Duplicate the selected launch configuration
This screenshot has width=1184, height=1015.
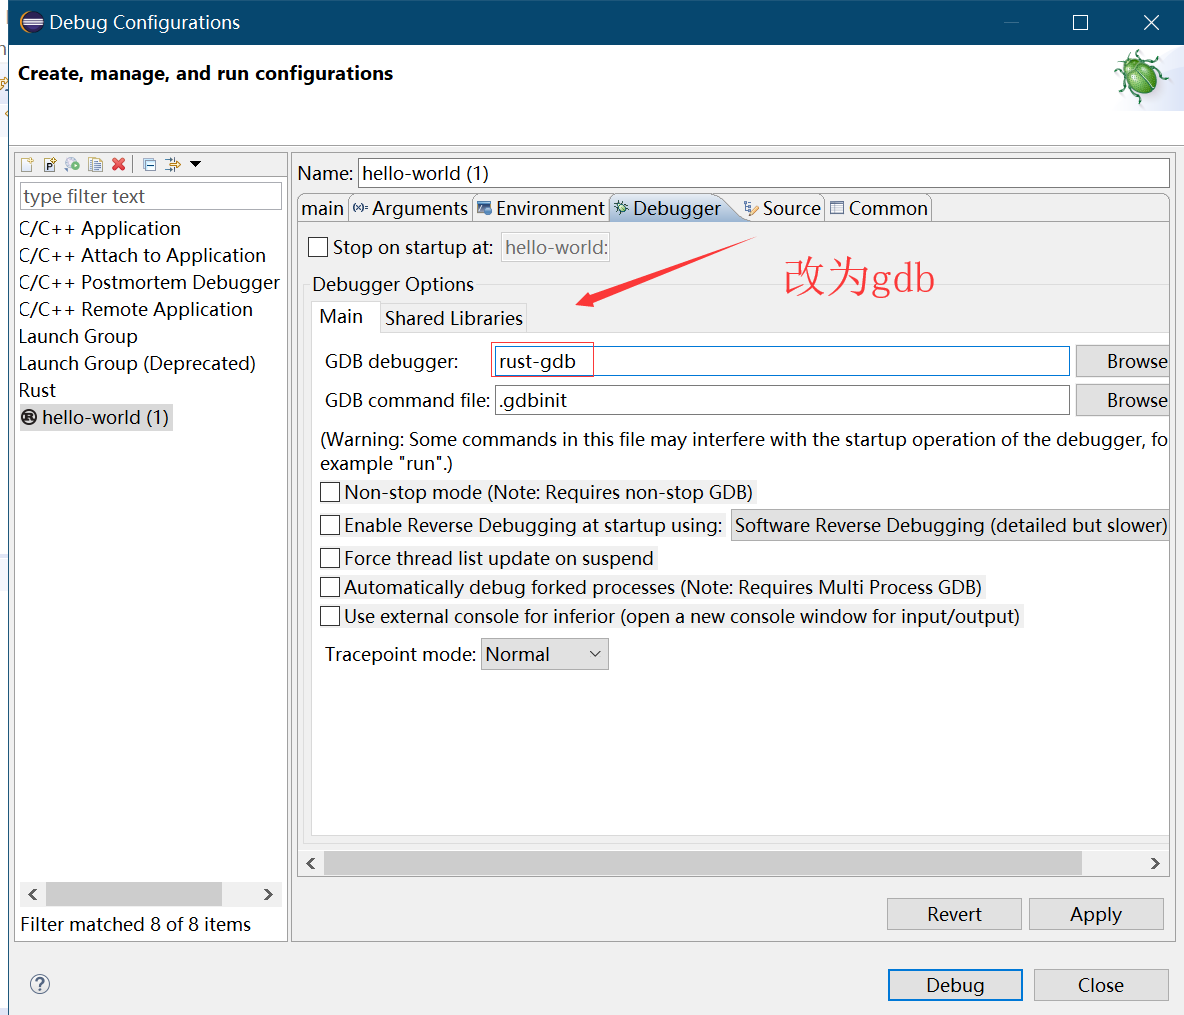tap(95, 164)
